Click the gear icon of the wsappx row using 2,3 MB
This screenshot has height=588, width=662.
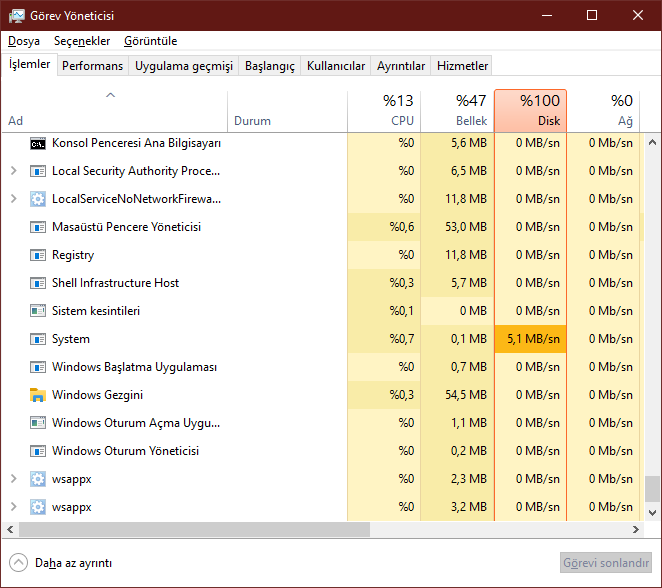point(38,479)
